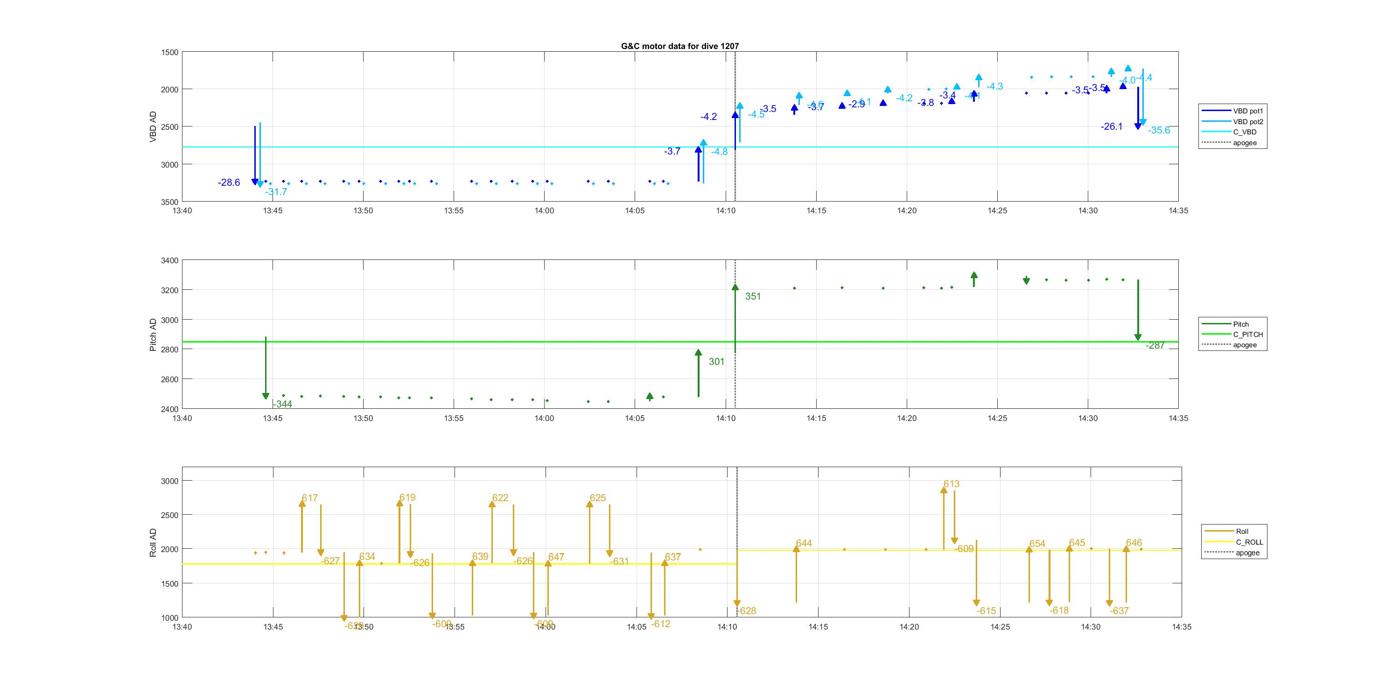Click the '301' pitch data label
Image resolution: width=1400 pixels, height=693 pixels.
(716, 362)
